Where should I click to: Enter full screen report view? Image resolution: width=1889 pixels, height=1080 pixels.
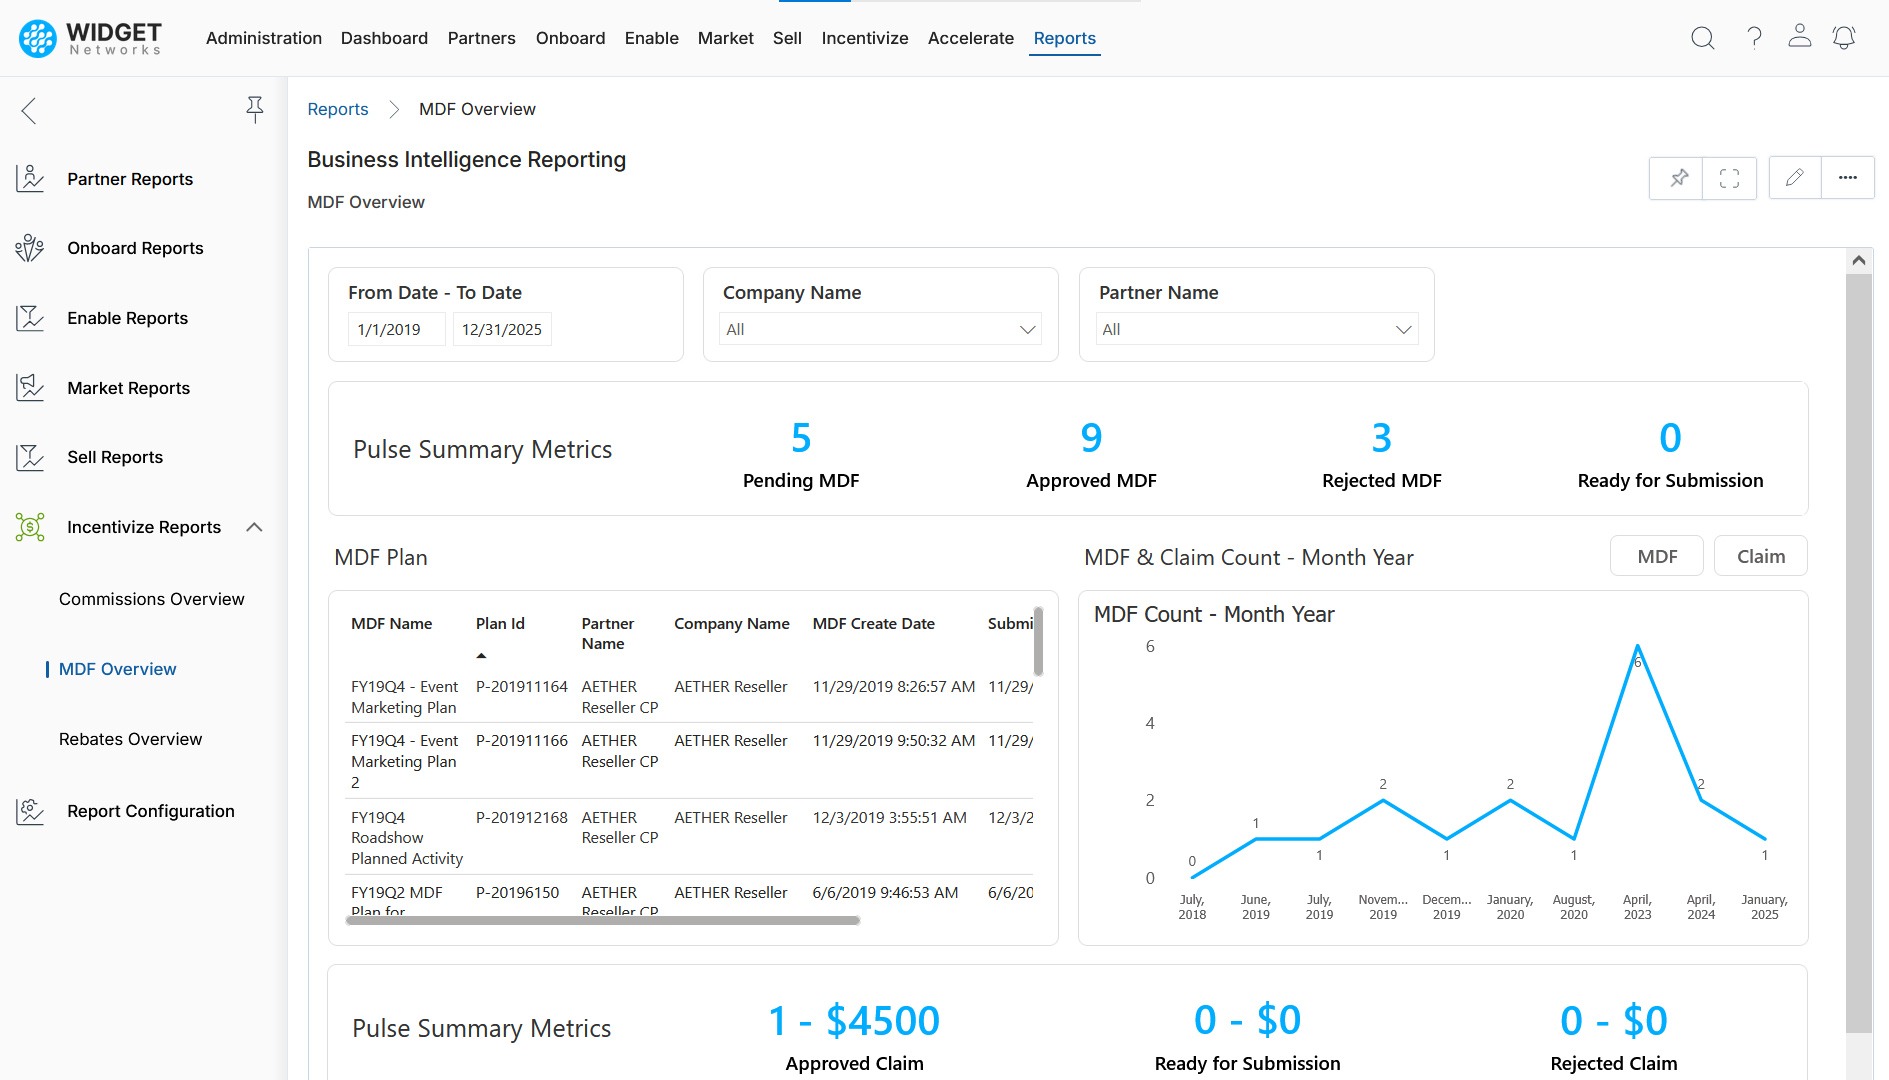coord(1729,178)
